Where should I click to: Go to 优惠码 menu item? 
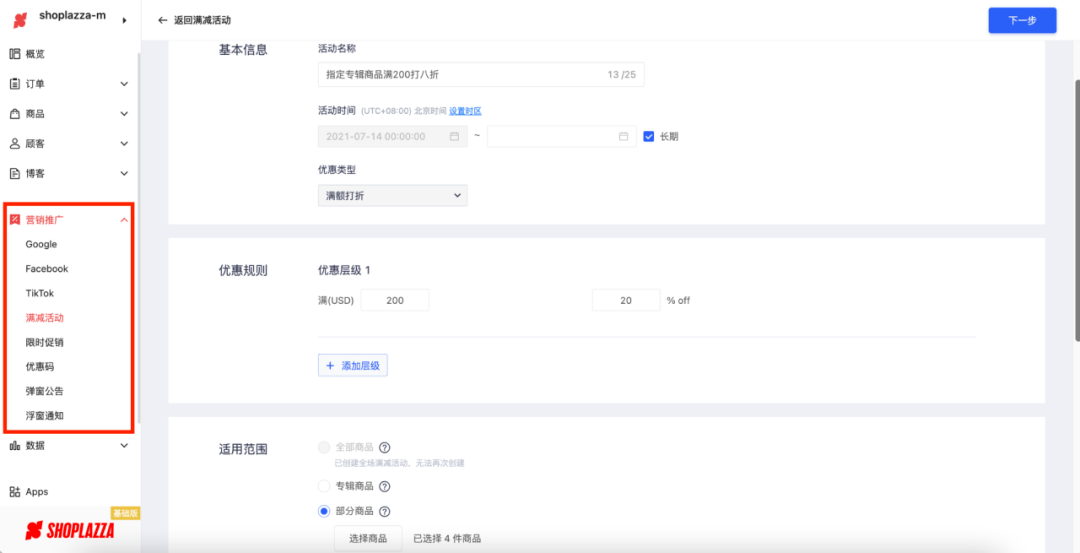pos(40,367)
